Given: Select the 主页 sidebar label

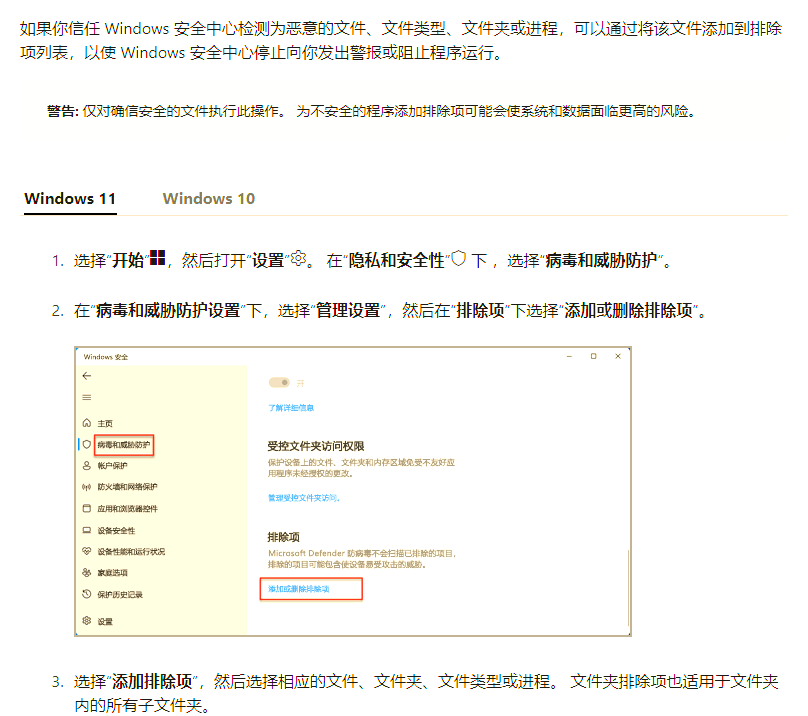Looking at the screenshot, I should click(105, 423).
